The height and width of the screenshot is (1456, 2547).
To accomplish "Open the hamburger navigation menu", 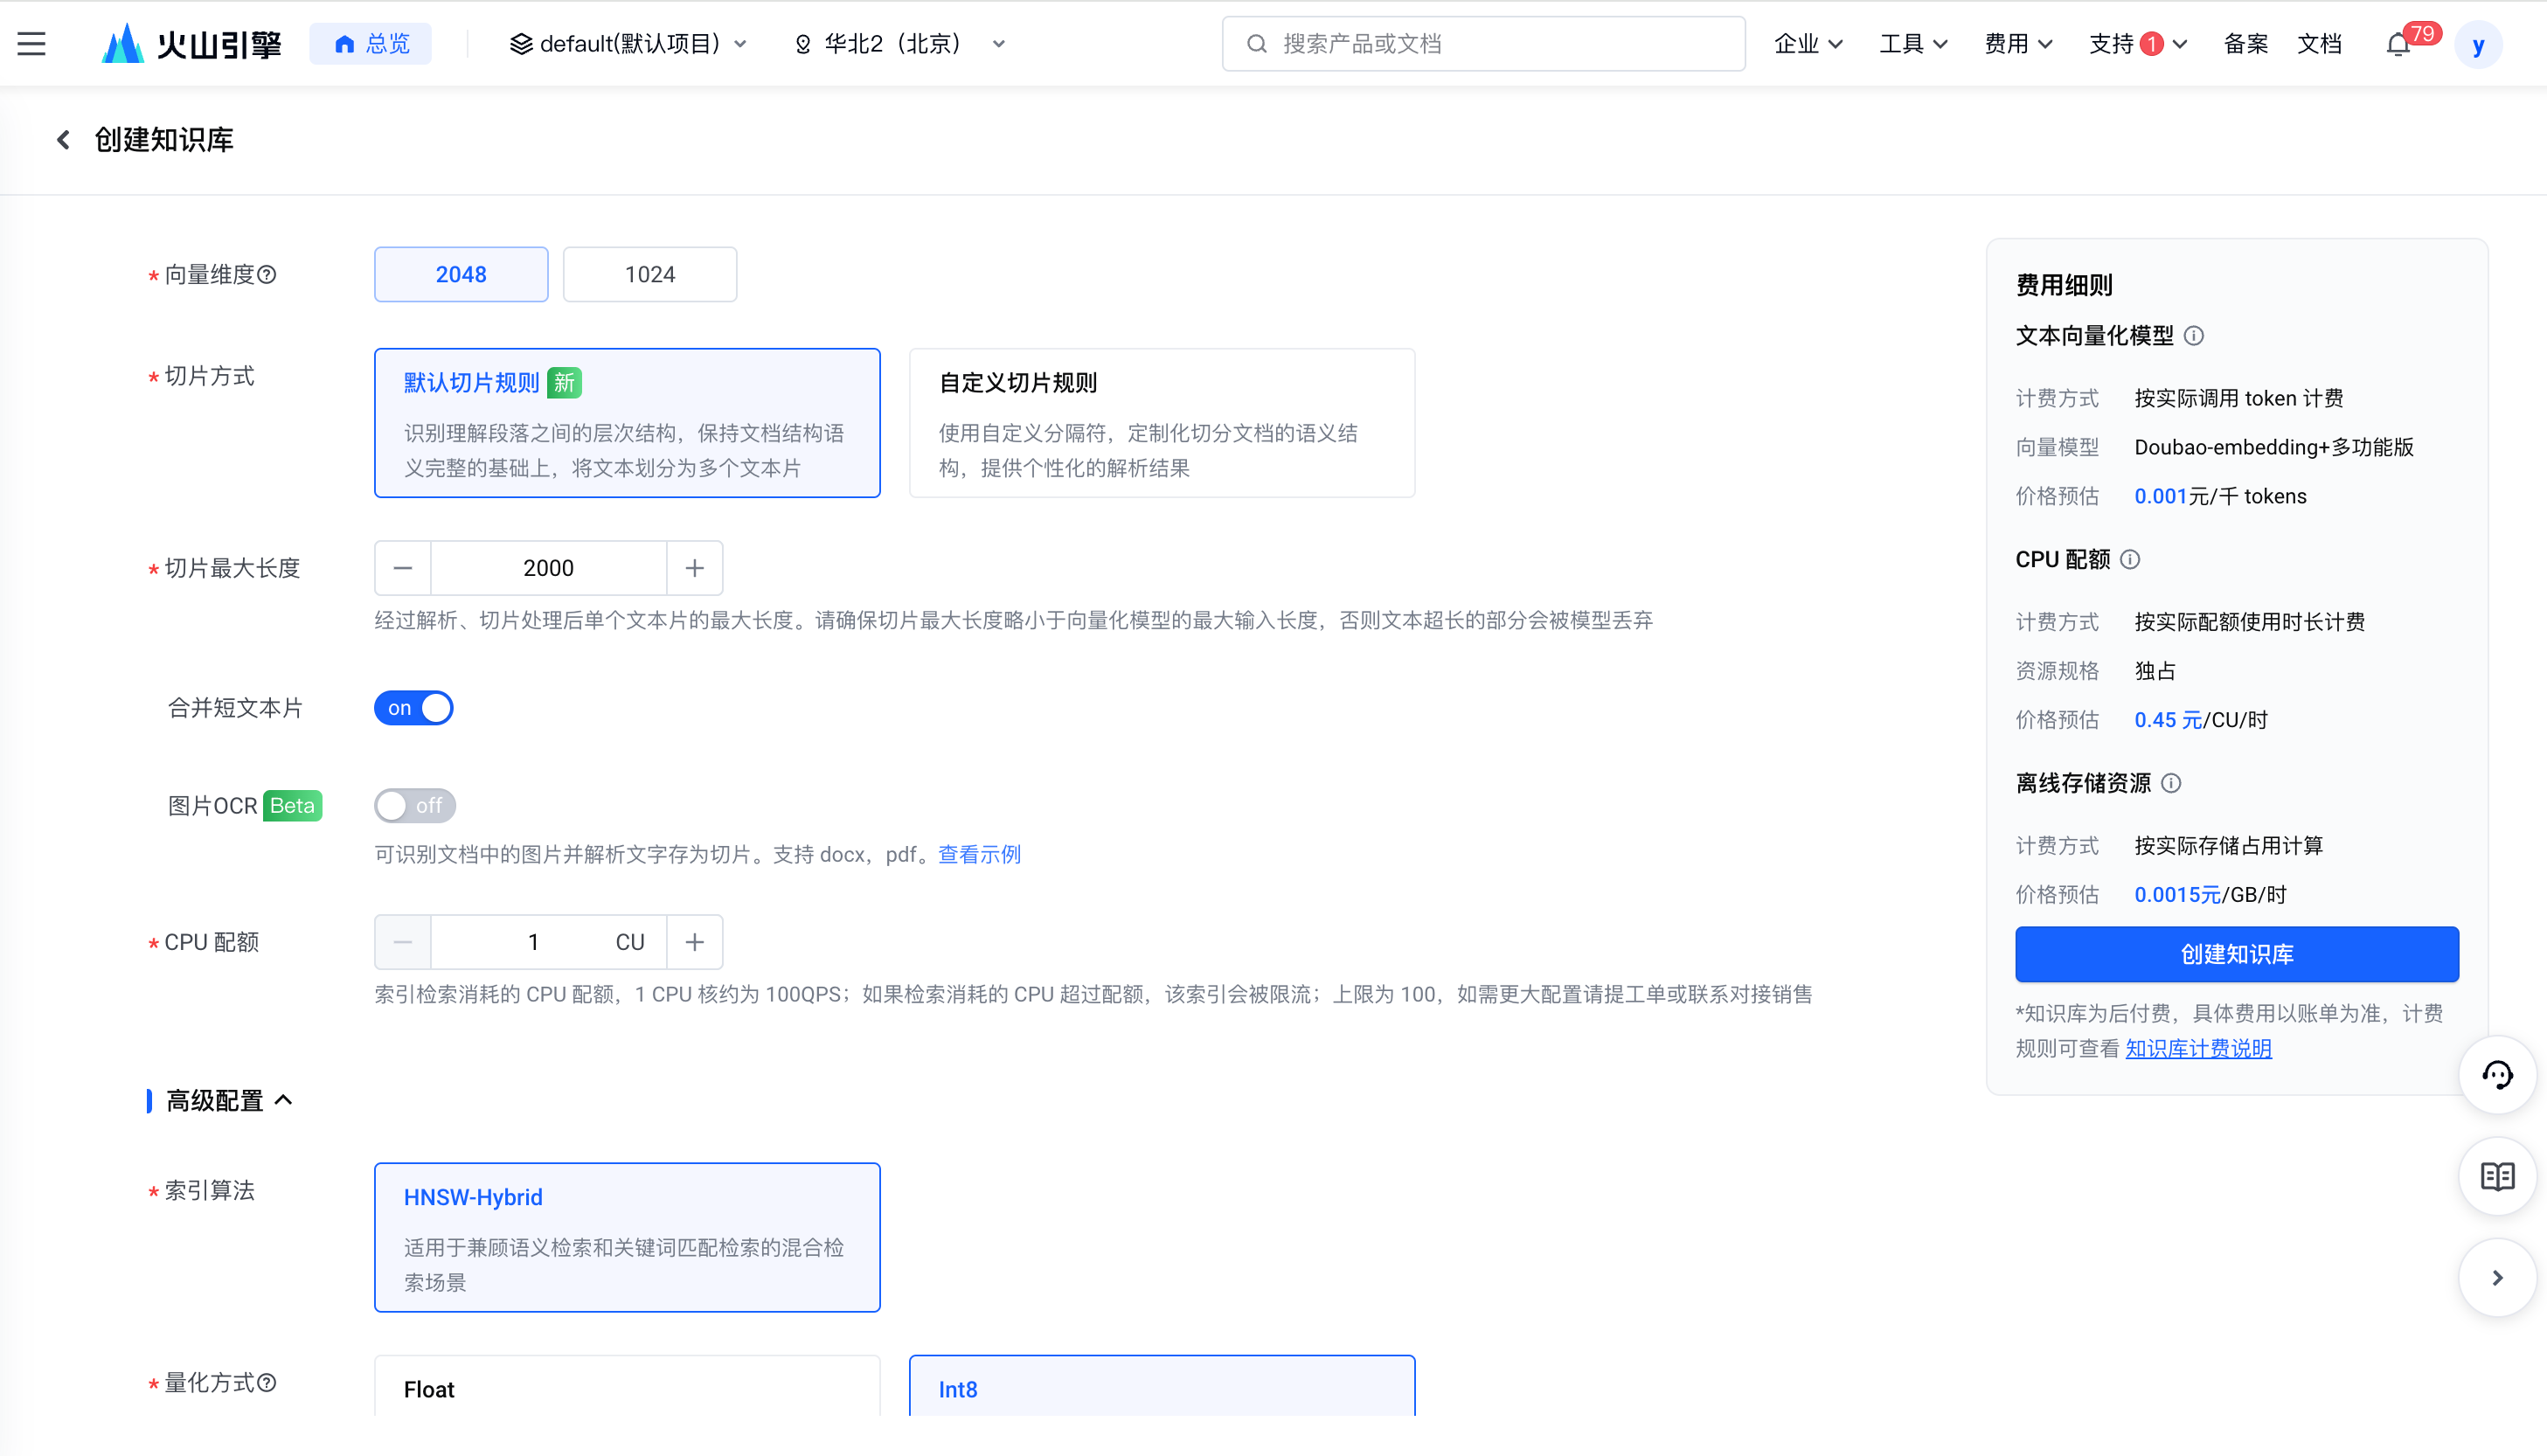I will tap(31, 44).
